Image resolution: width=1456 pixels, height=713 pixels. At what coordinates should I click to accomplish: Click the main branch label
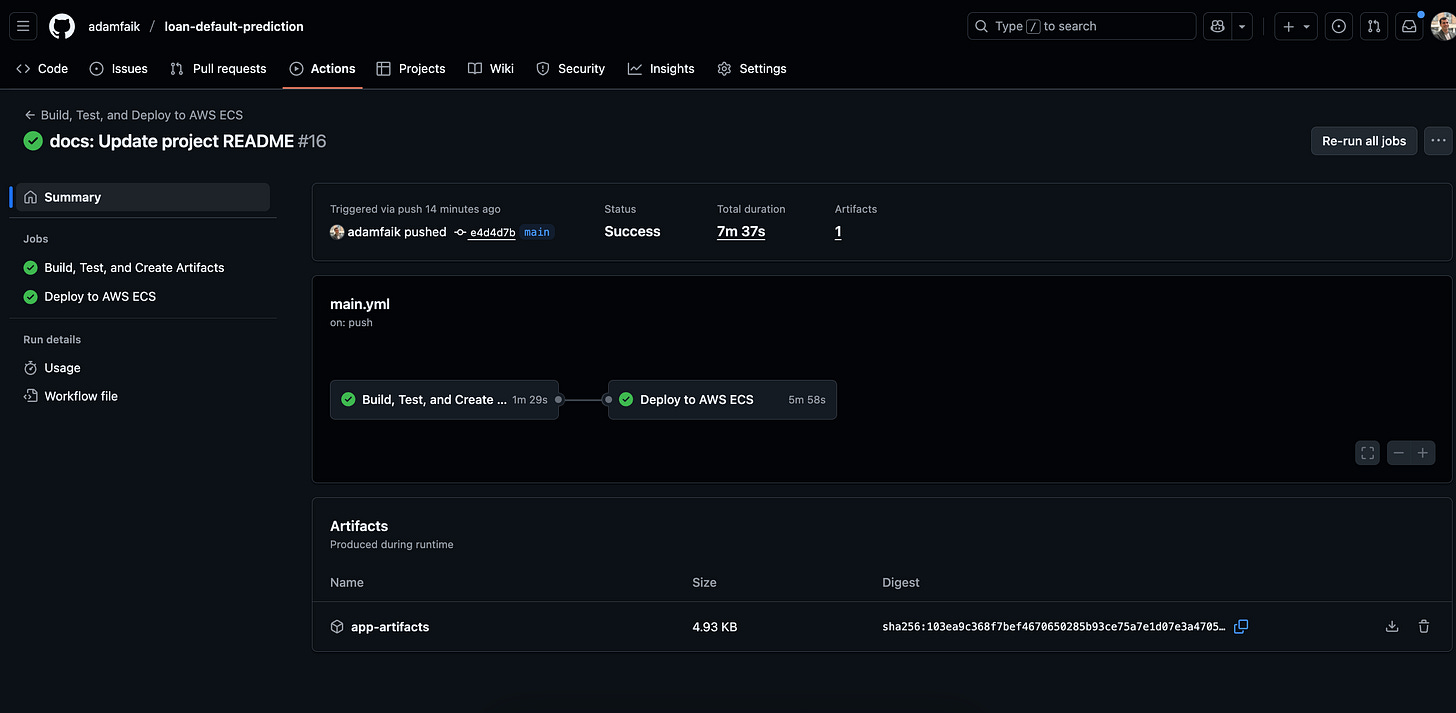(x=537, y=232)
